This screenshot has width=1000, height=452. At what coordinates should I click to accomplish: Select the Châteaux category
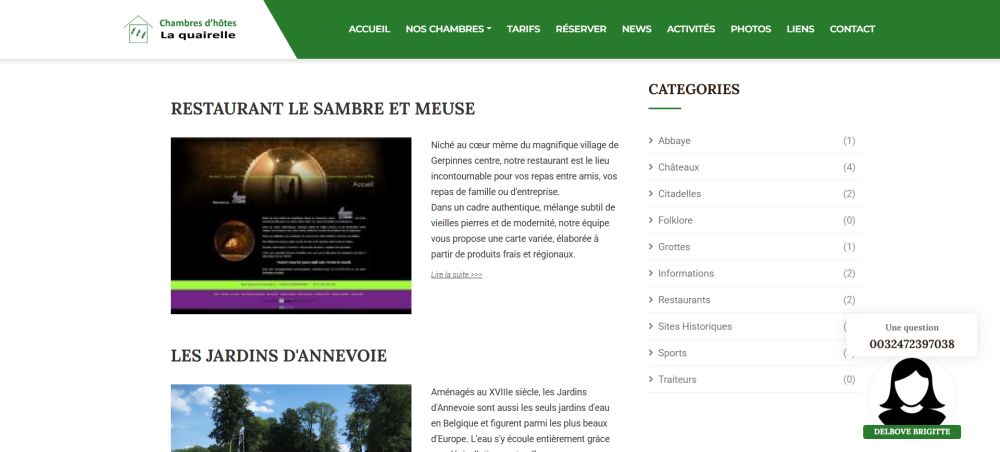pos(678,167)
